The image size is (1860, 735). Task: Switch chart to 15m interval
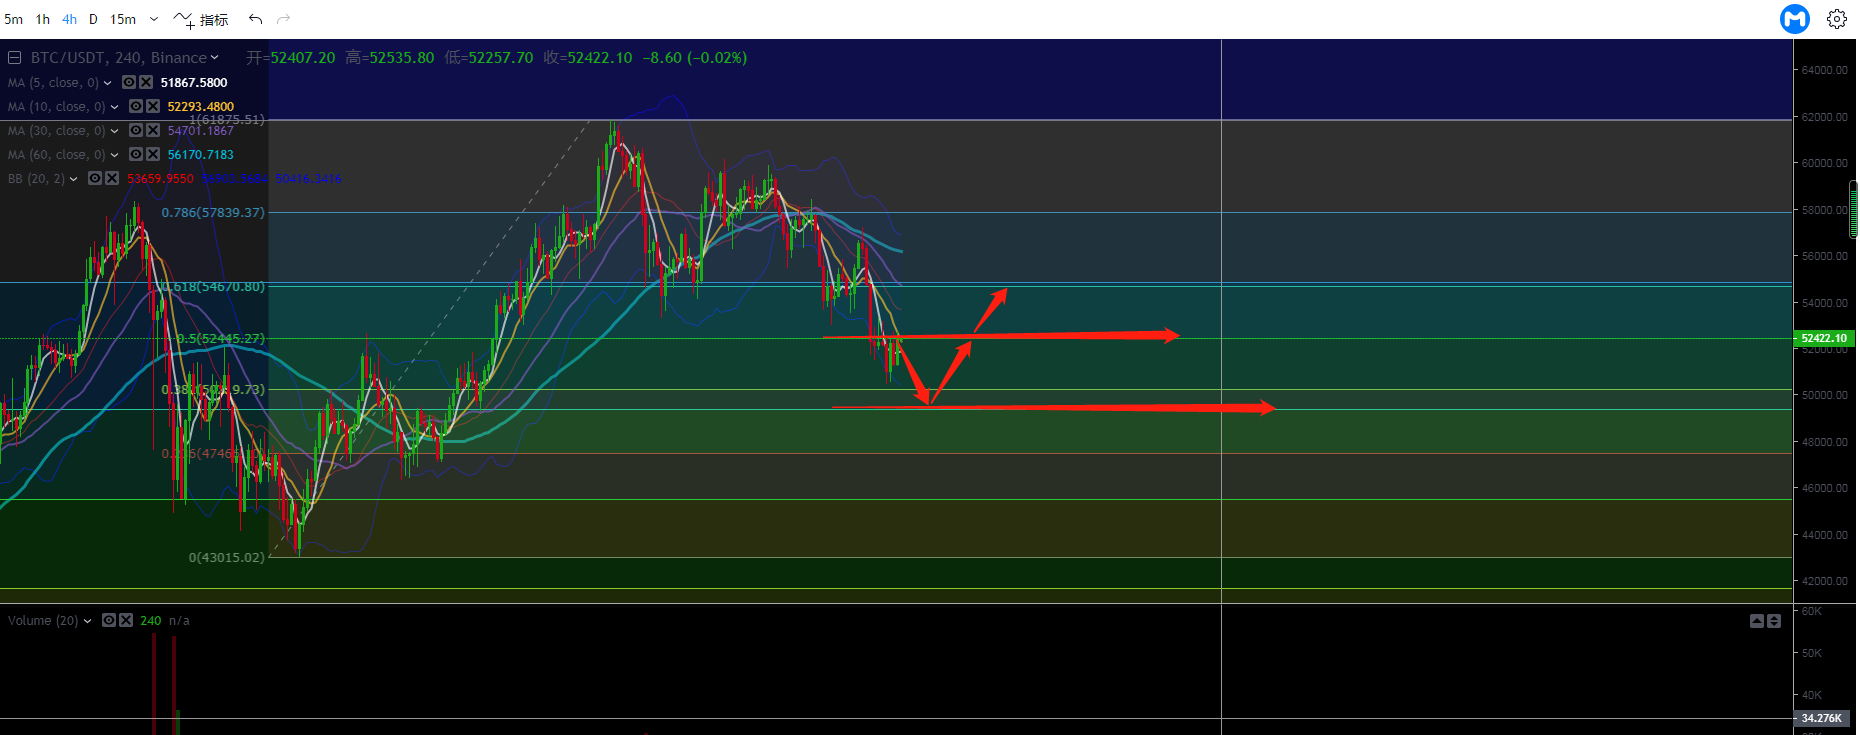coord(123,19)
